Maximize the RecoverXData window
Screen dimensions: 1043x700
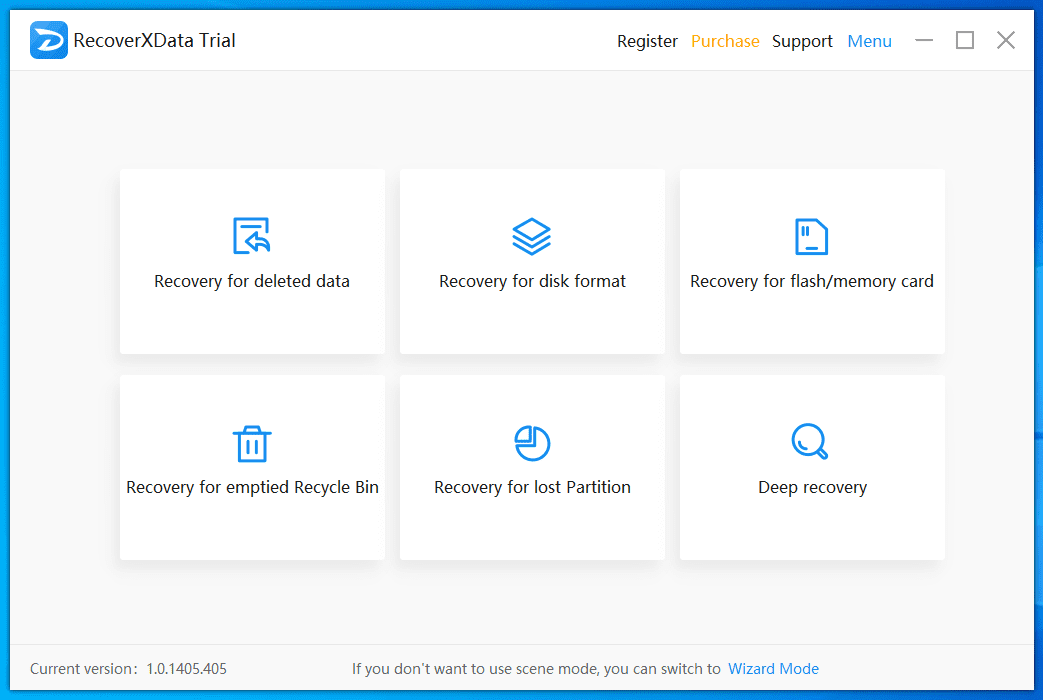point(965,41)
